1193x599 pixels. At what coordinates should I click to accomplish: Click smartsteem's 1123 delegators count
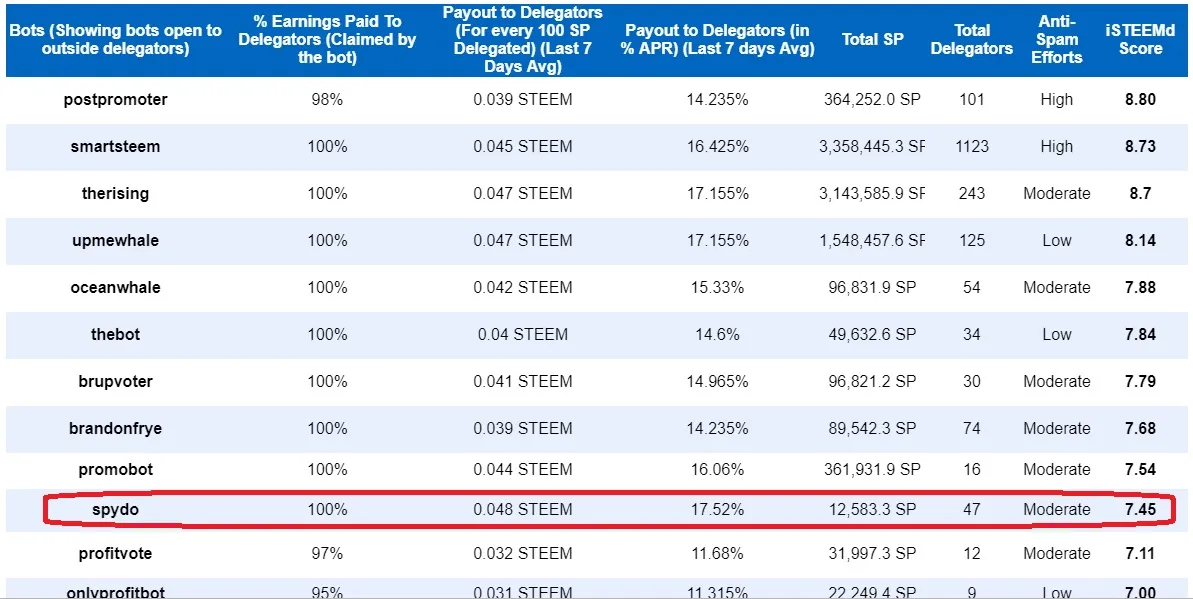(x=972, y=147)
